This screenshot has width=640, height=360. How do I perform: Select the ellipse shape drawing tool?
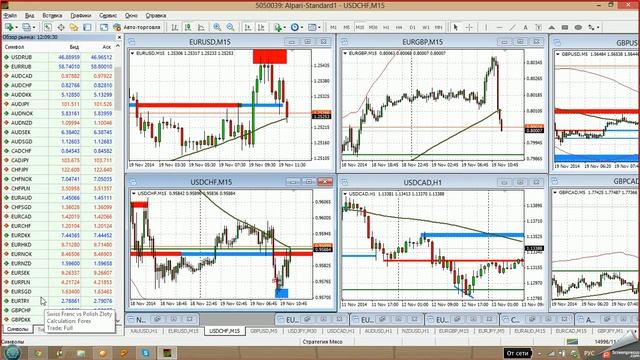coord(578,27)
